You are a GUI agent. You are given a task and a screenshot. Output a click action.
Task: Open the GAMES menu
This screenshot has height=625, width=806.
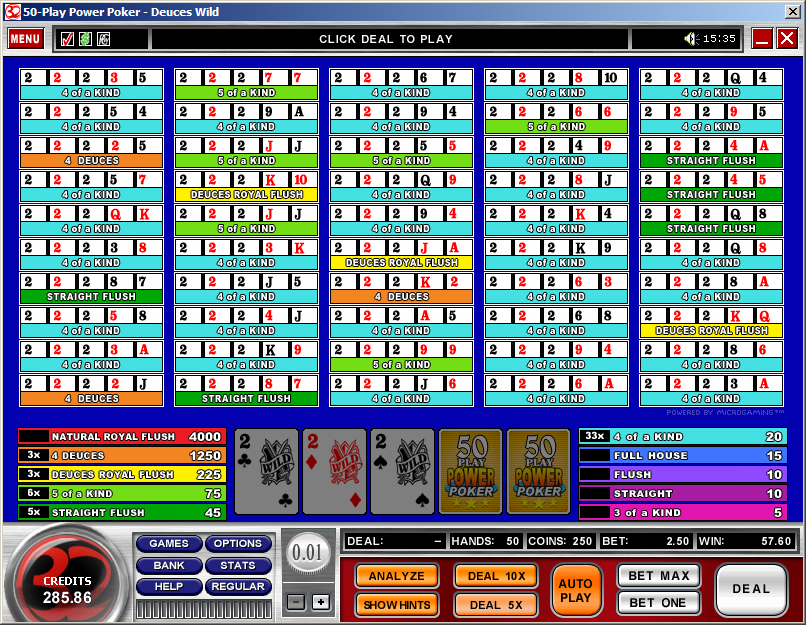tap(169, 544)
